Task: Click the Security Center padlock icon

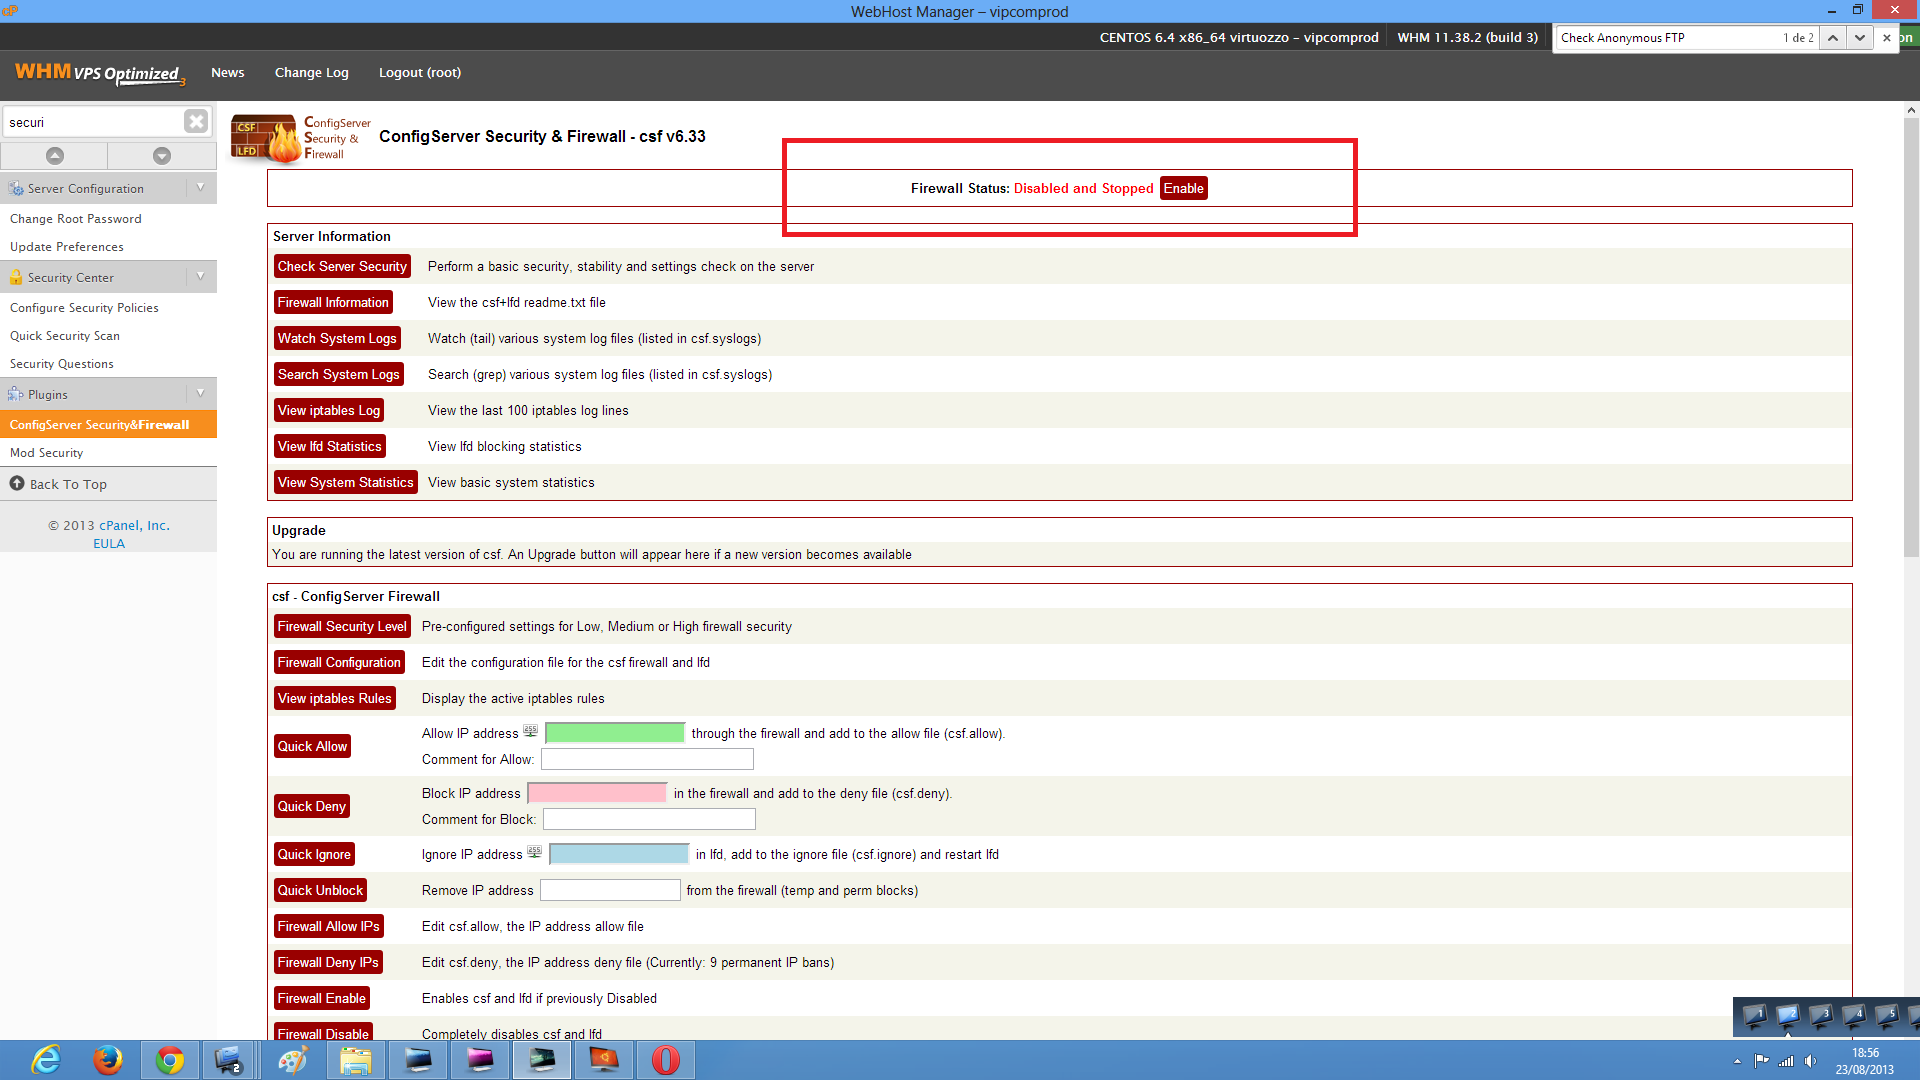Action: click(x=16, y=277)
